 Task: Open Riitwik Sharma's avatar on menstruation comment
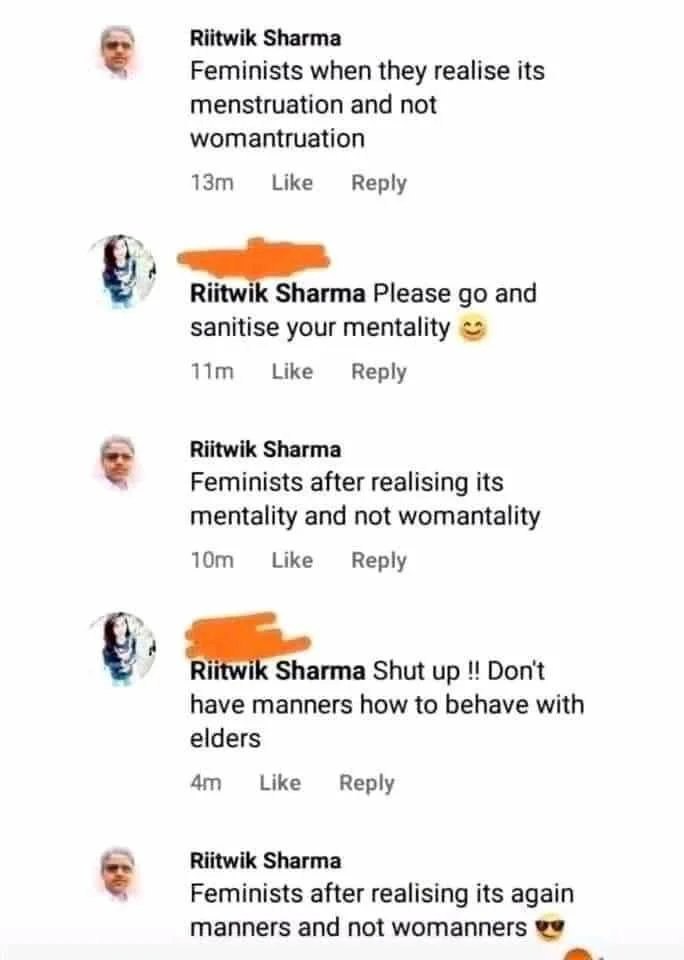click(x=118, y=53)
